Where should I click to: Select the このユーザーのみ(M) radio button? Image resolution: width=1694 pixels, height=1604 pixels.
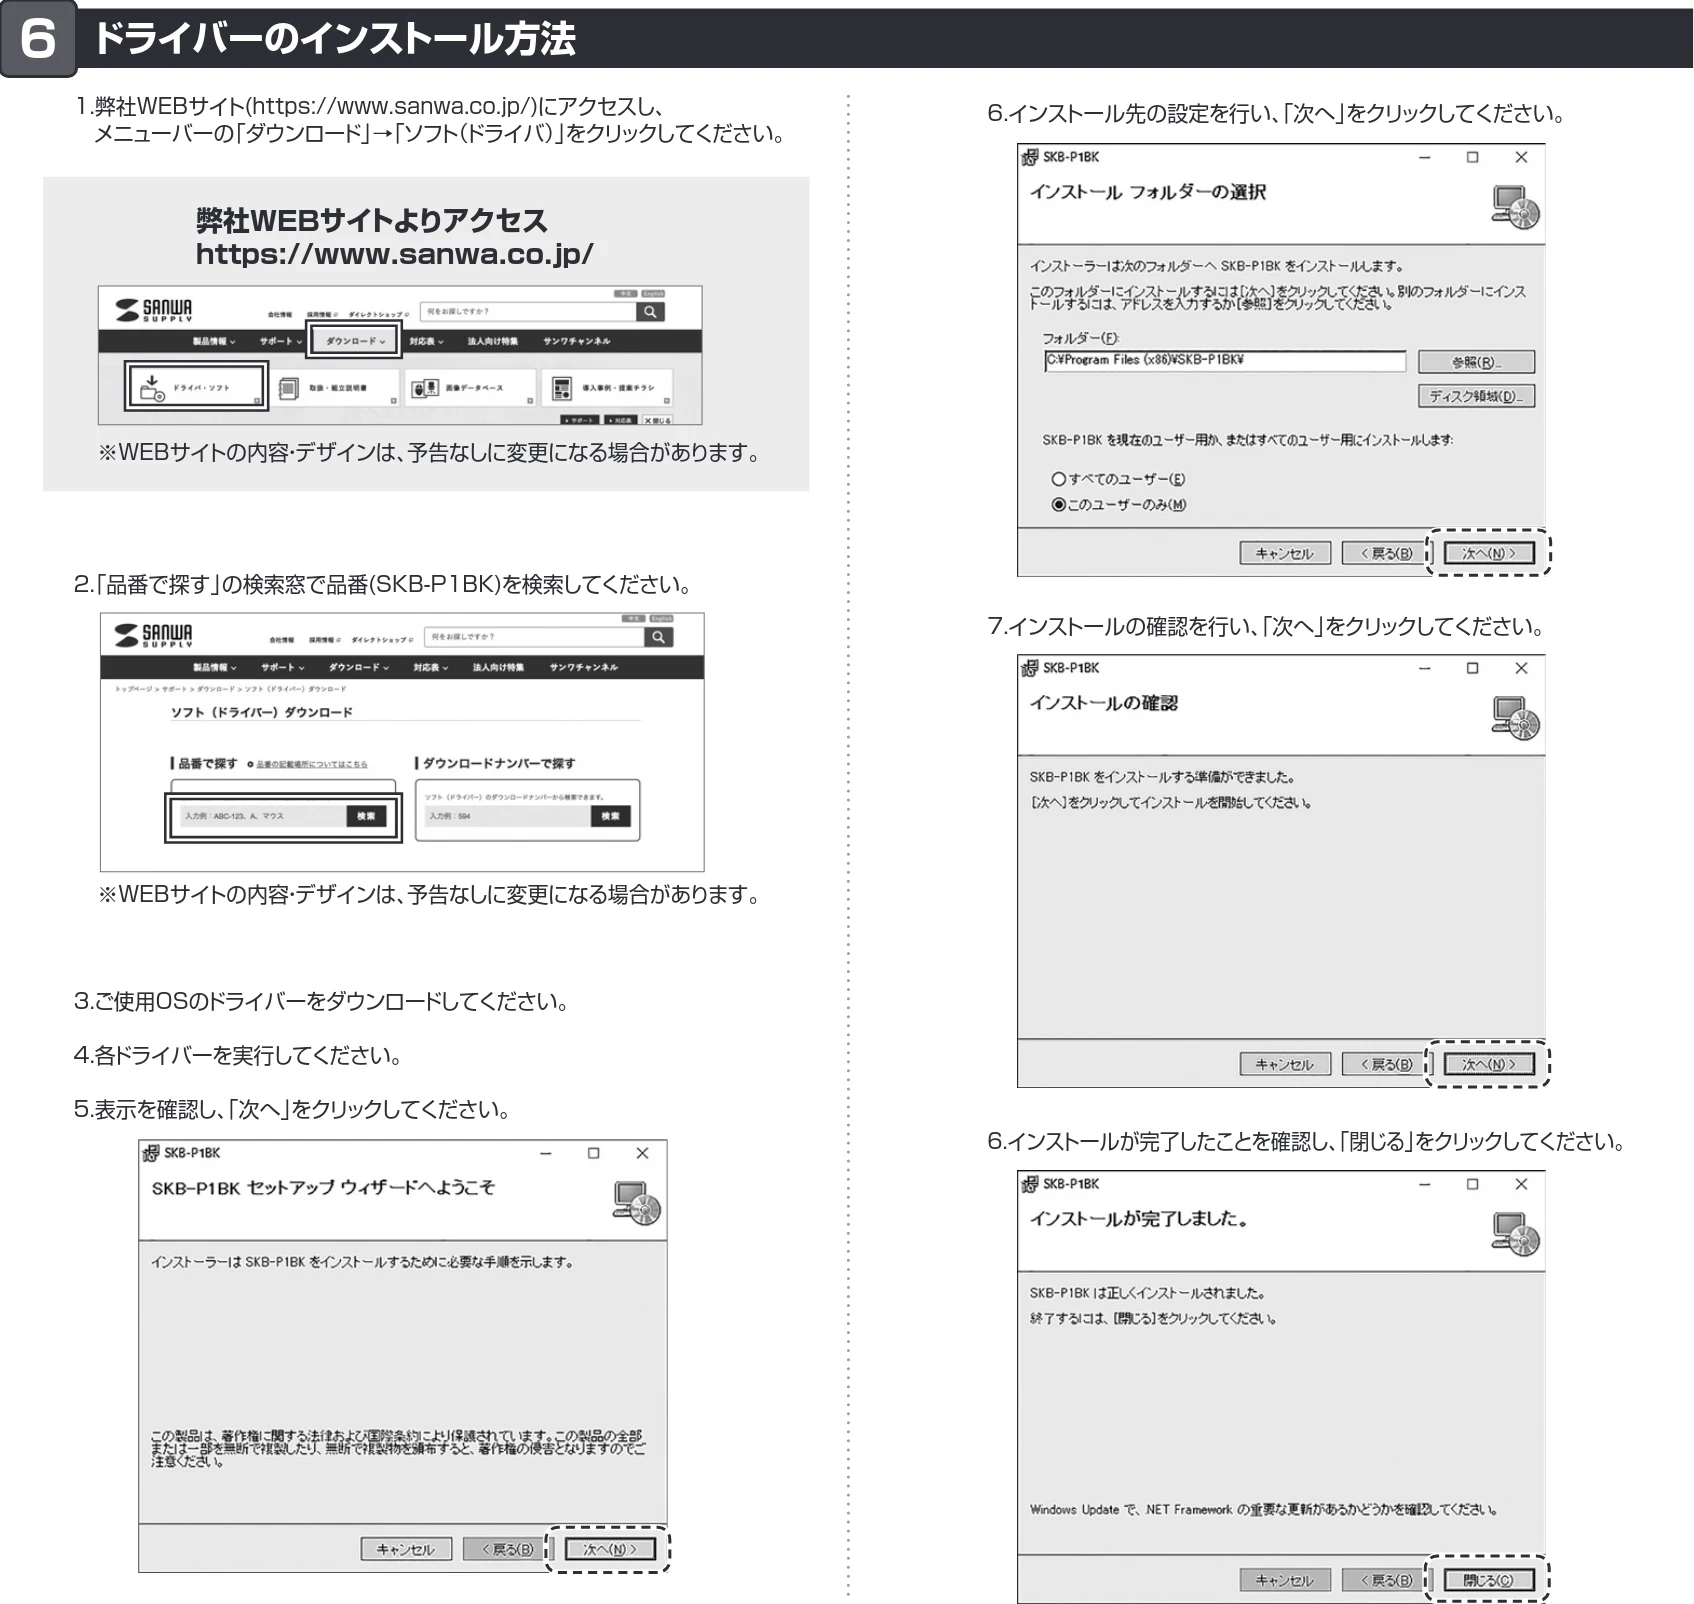tap(1058, 505)
